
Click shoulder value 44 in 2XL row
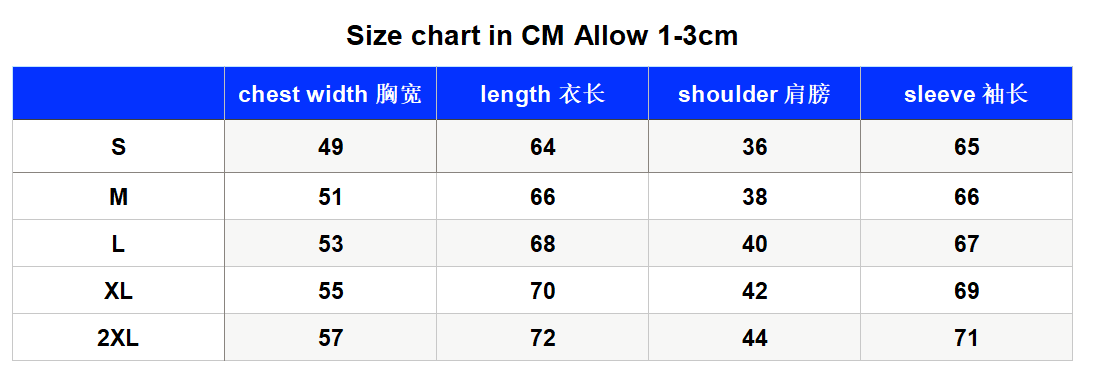pos(754,338)
